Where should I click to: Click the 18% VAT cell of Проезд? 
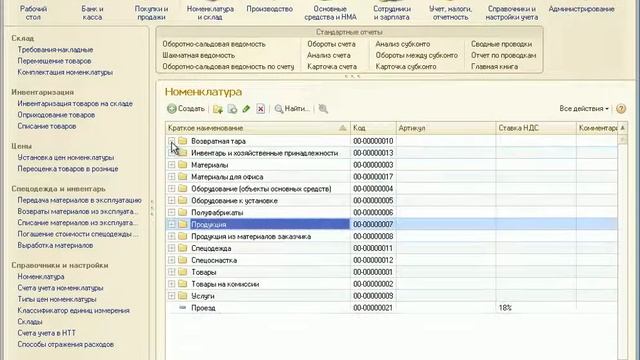pyautogui.click(x=536, y=307)
